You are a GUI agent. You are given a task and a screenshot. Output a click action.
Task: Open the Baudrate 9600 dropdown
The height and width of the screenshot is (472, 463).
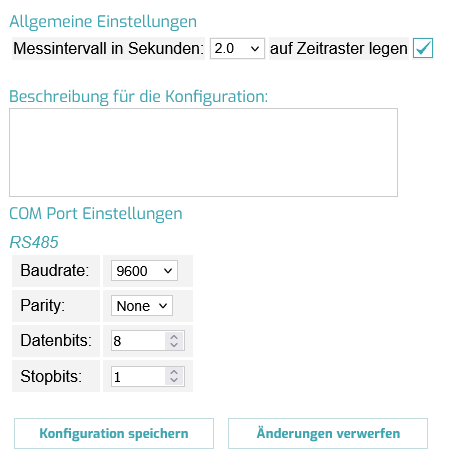tap(144, 271)
